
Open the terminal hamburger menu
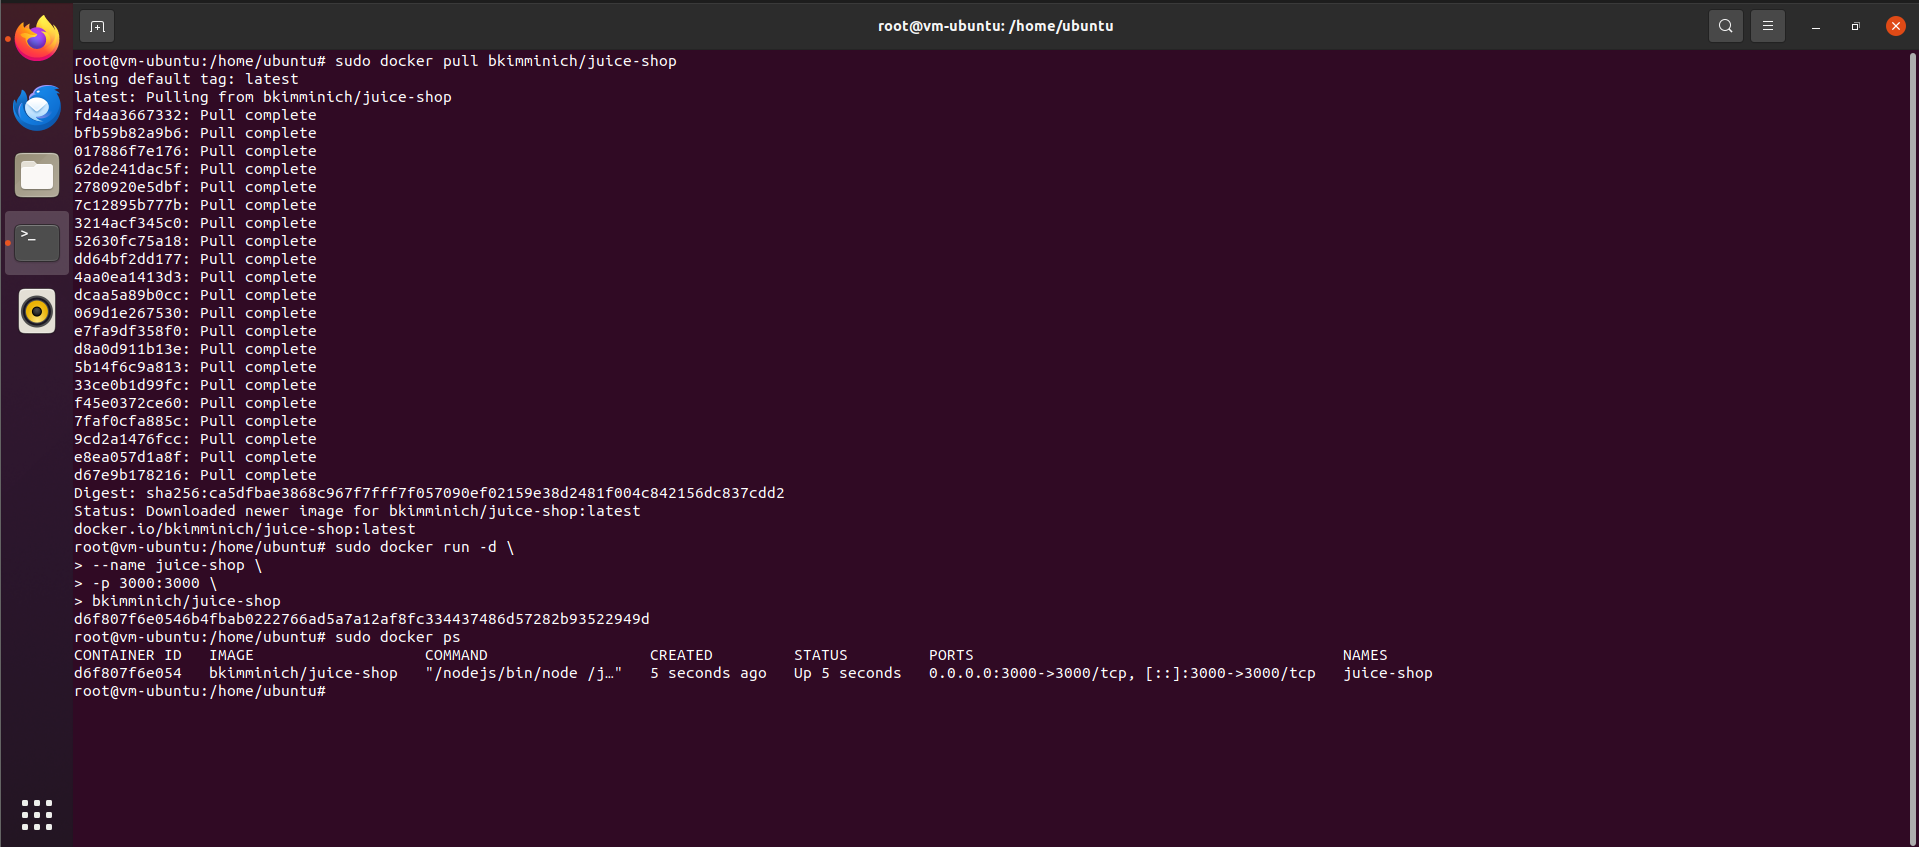[1767, 26]
